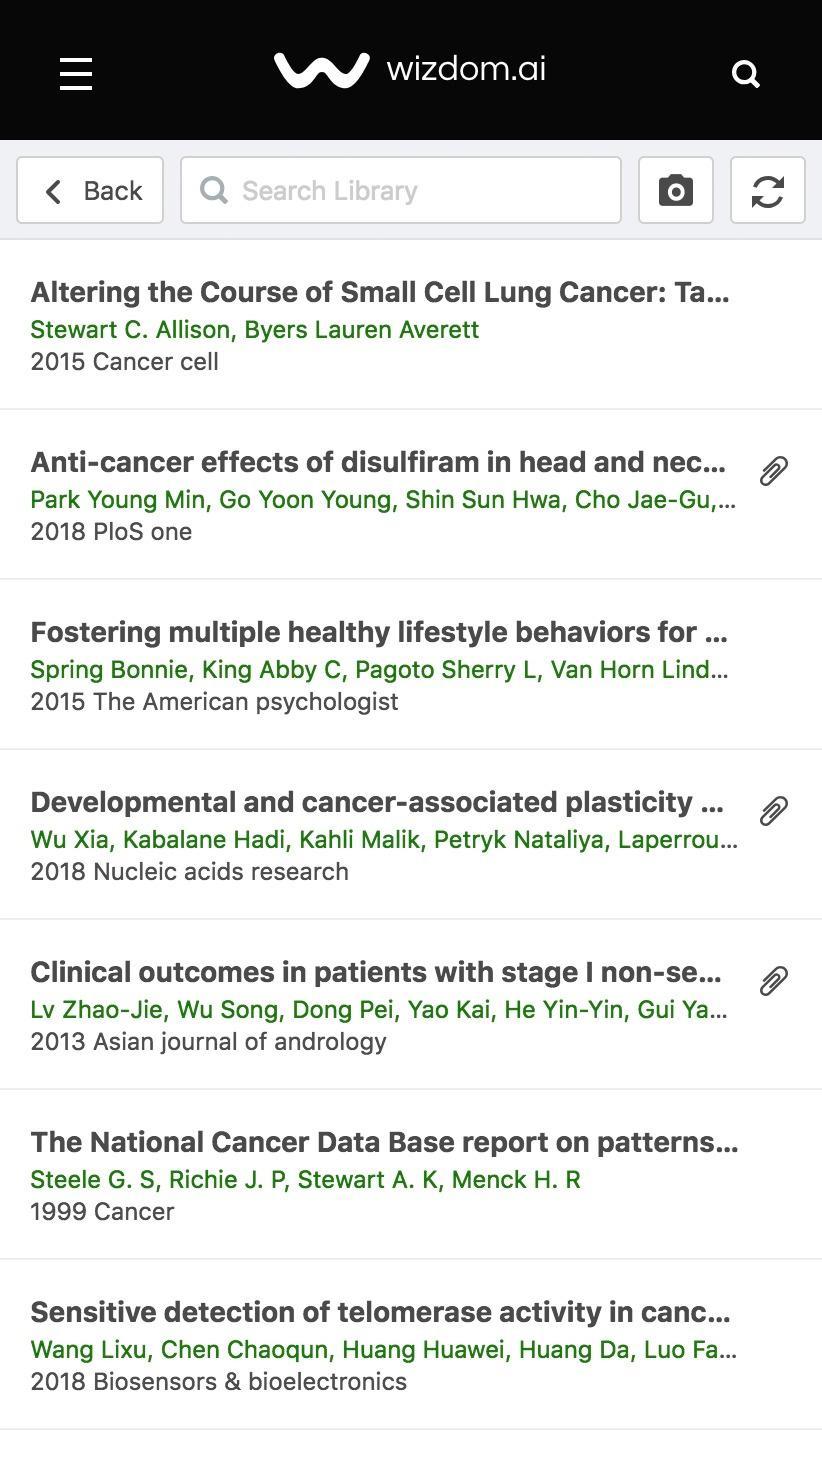Refresh the library with sync icon
822x1462 pixels.
(767, 190)
